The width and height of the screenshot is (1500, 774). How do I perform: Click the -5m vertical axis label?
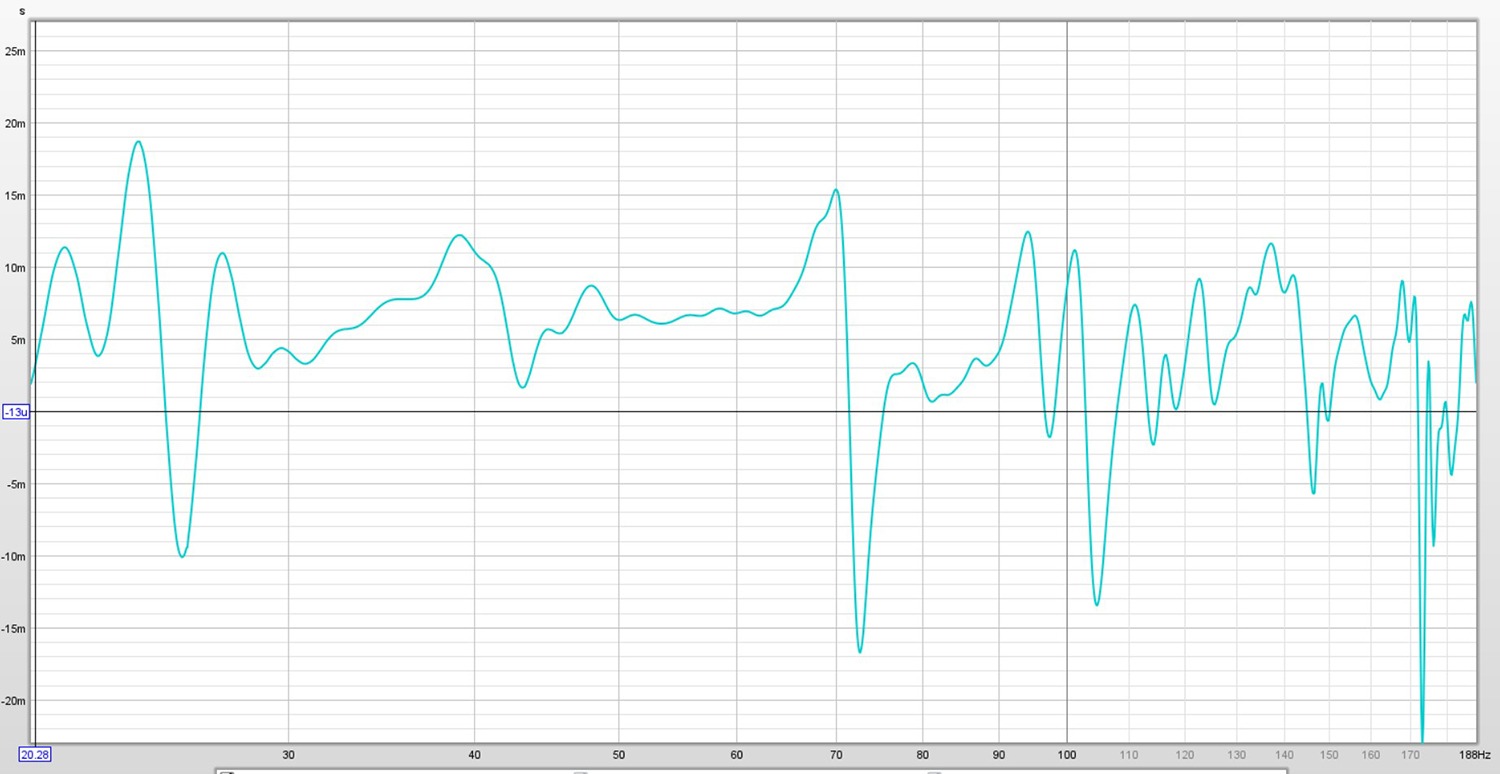(16, 485)
